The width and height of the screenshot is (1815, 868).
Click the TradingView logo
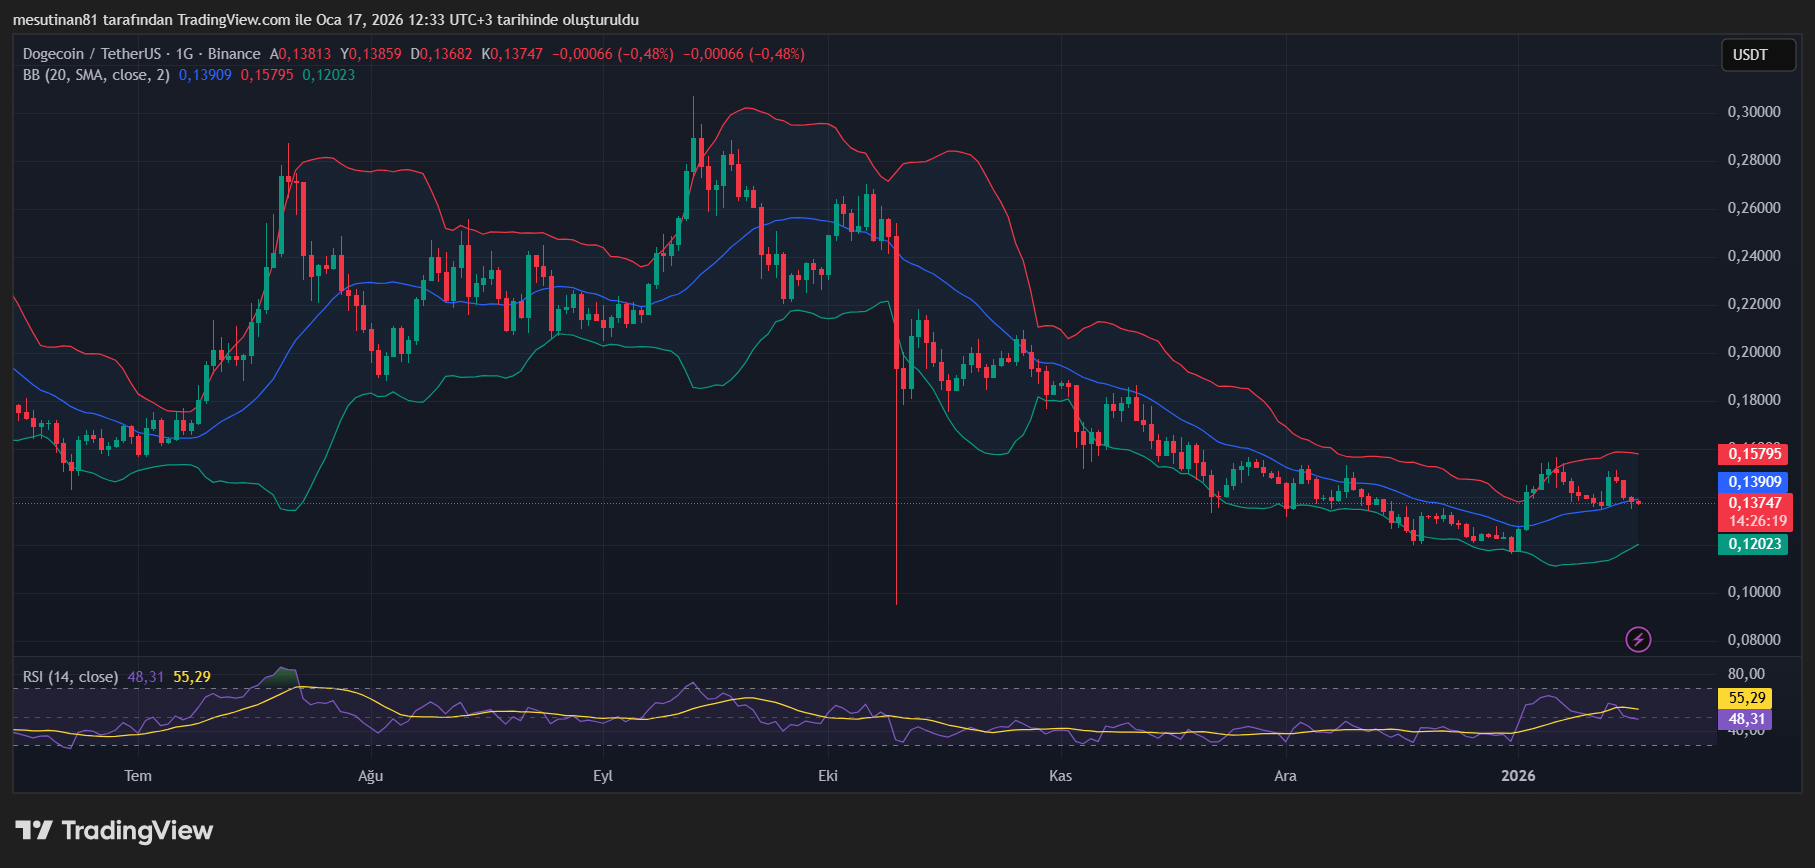(x=114, y=831)
